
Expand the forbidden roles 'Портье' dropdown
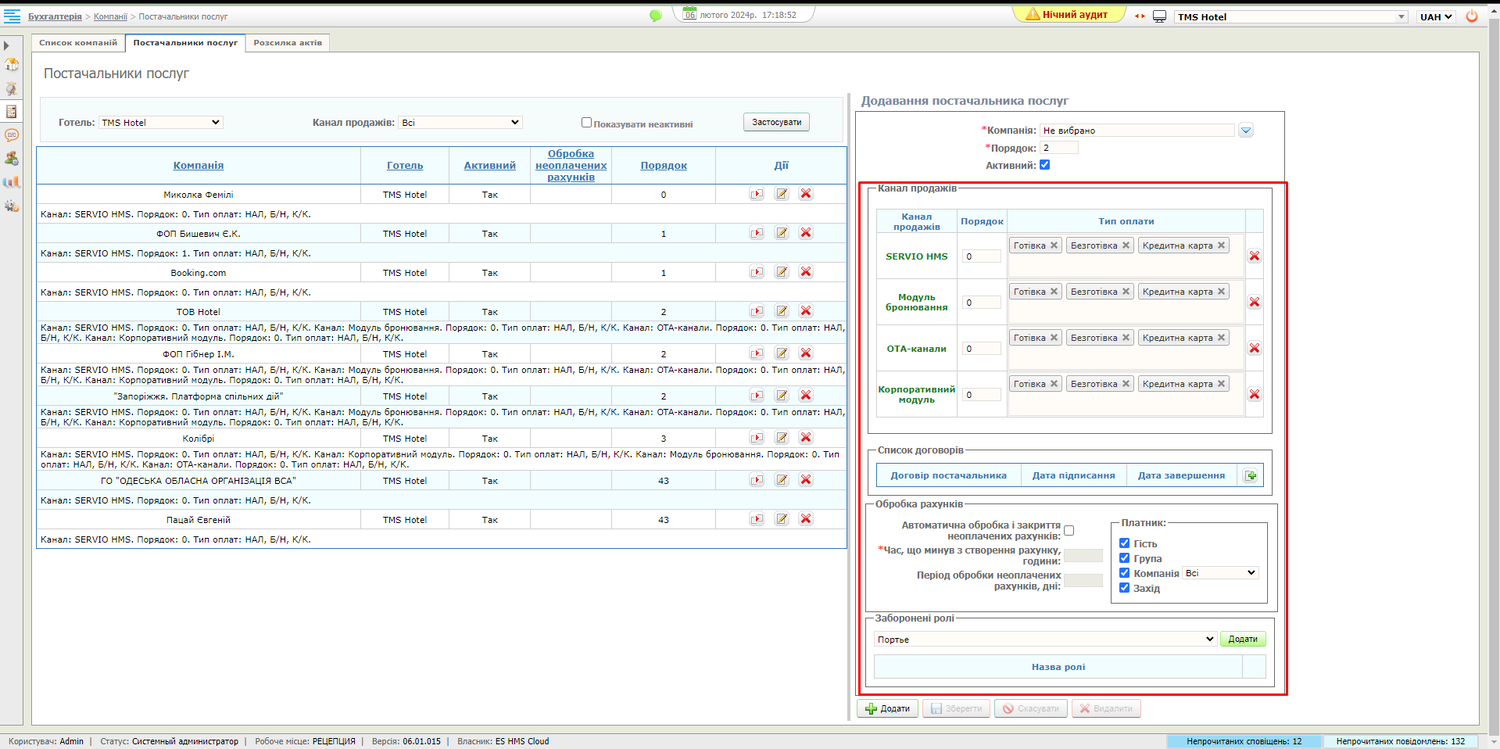click(x=1044, y=639)
